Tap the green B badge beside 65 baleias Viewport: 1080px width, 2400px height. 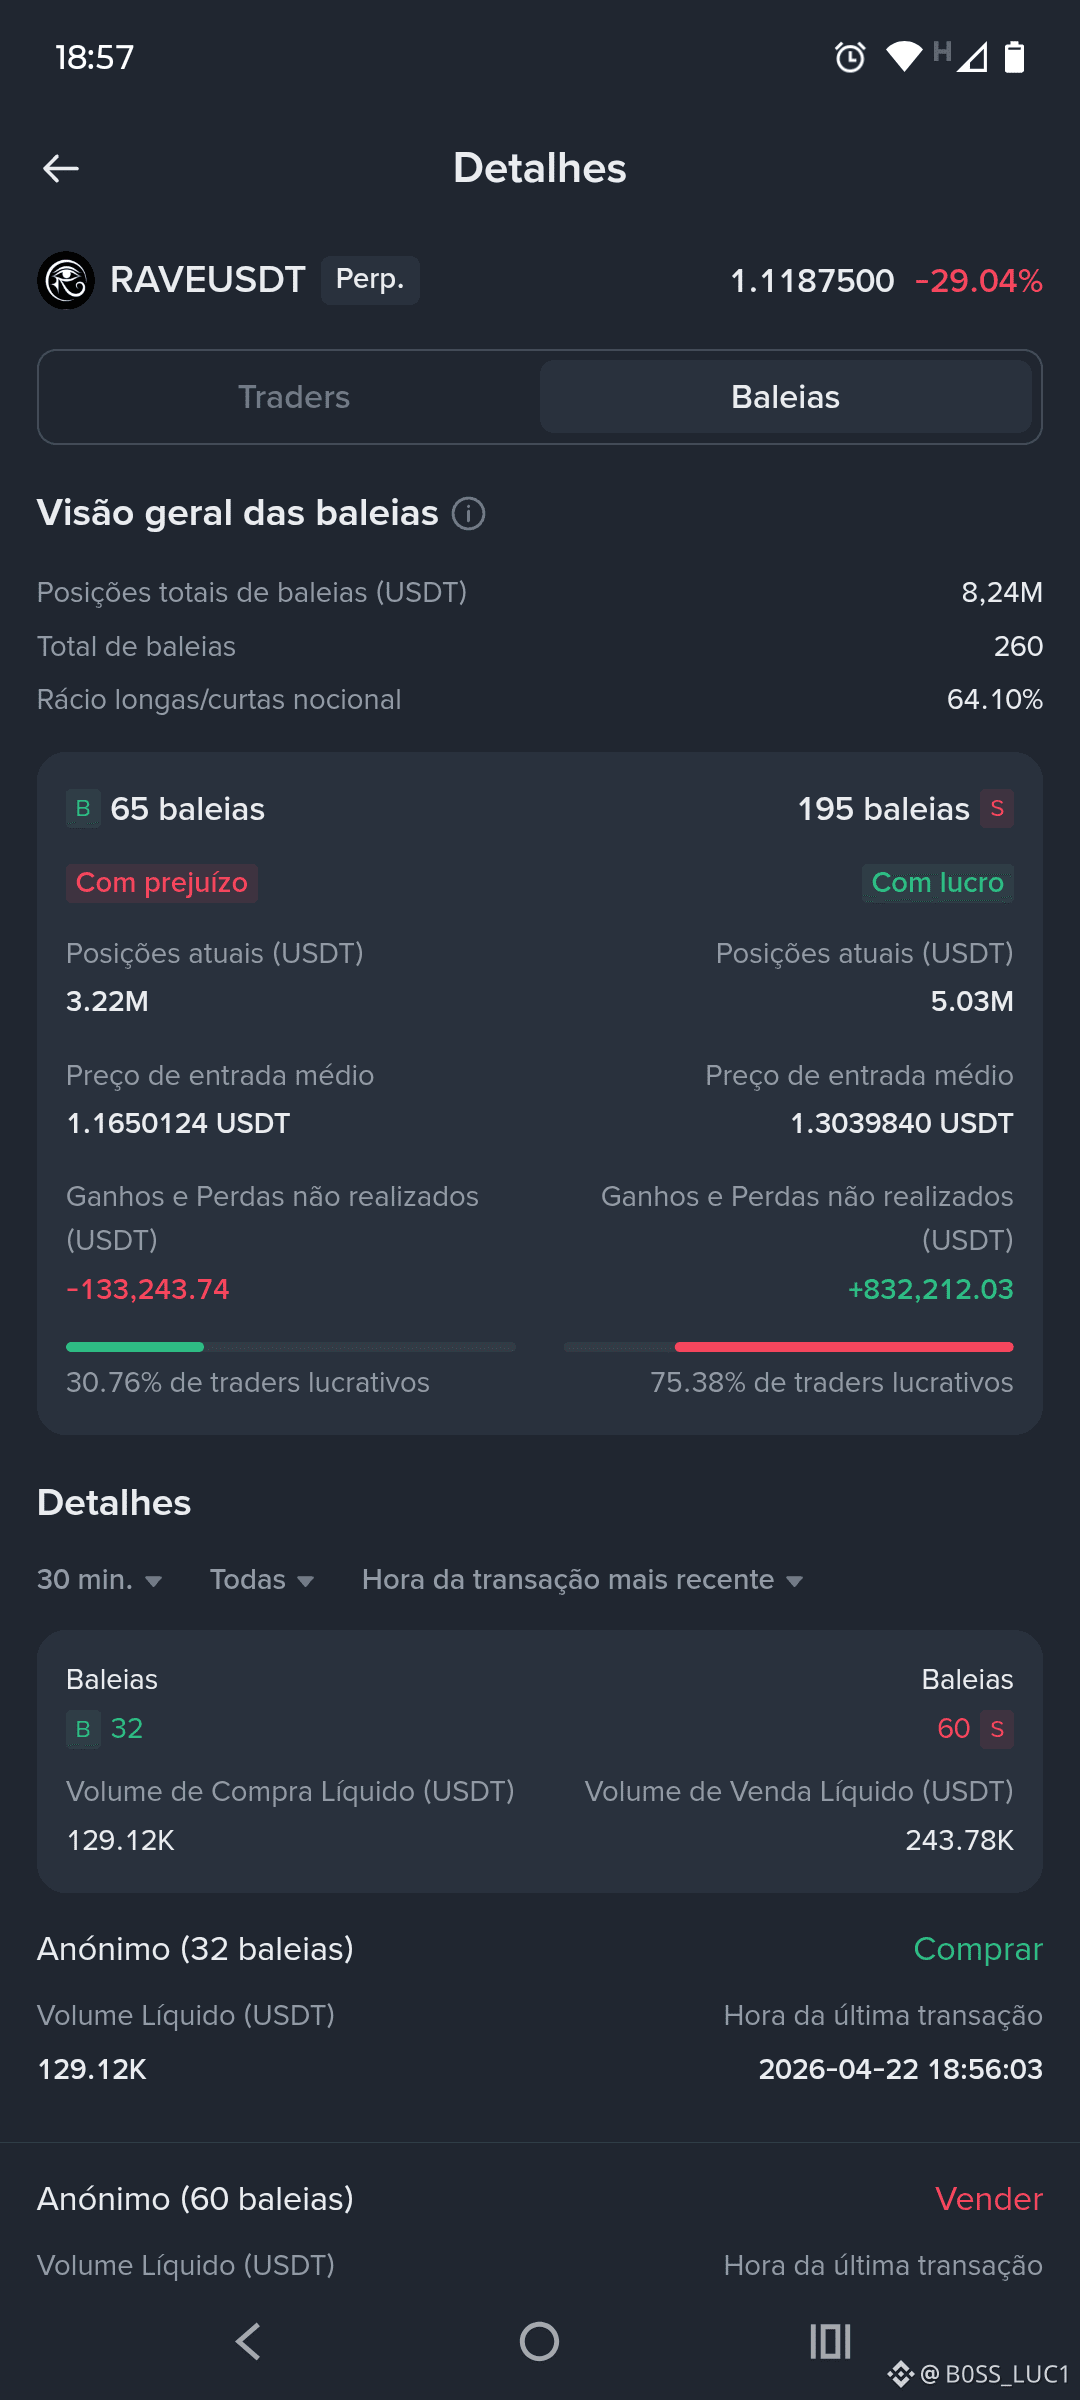(x=83, y=808)
